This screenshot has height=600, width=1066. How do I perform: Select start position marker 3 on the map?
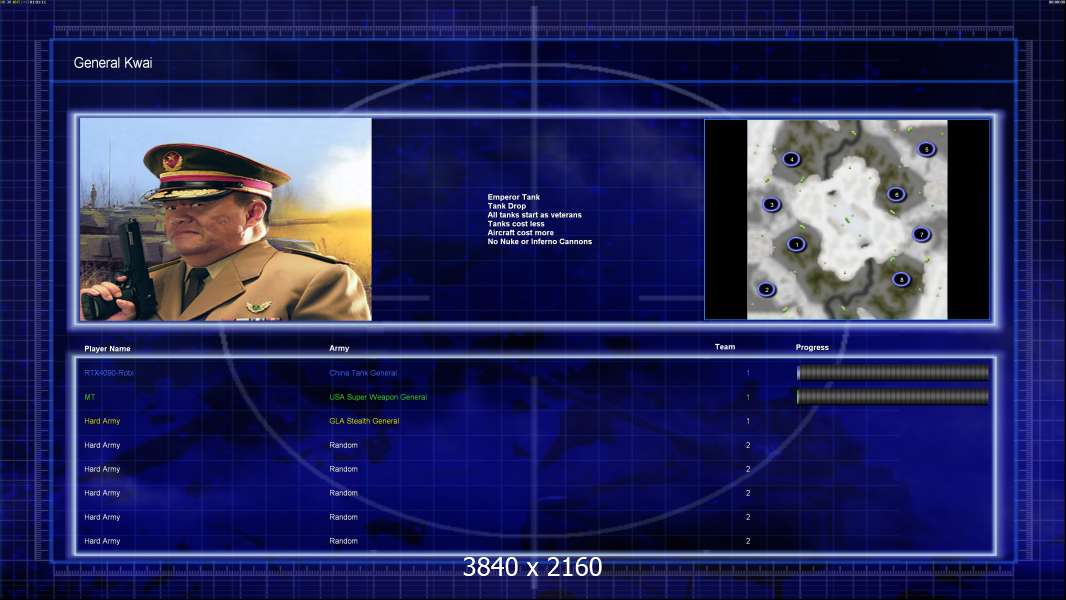772,204
